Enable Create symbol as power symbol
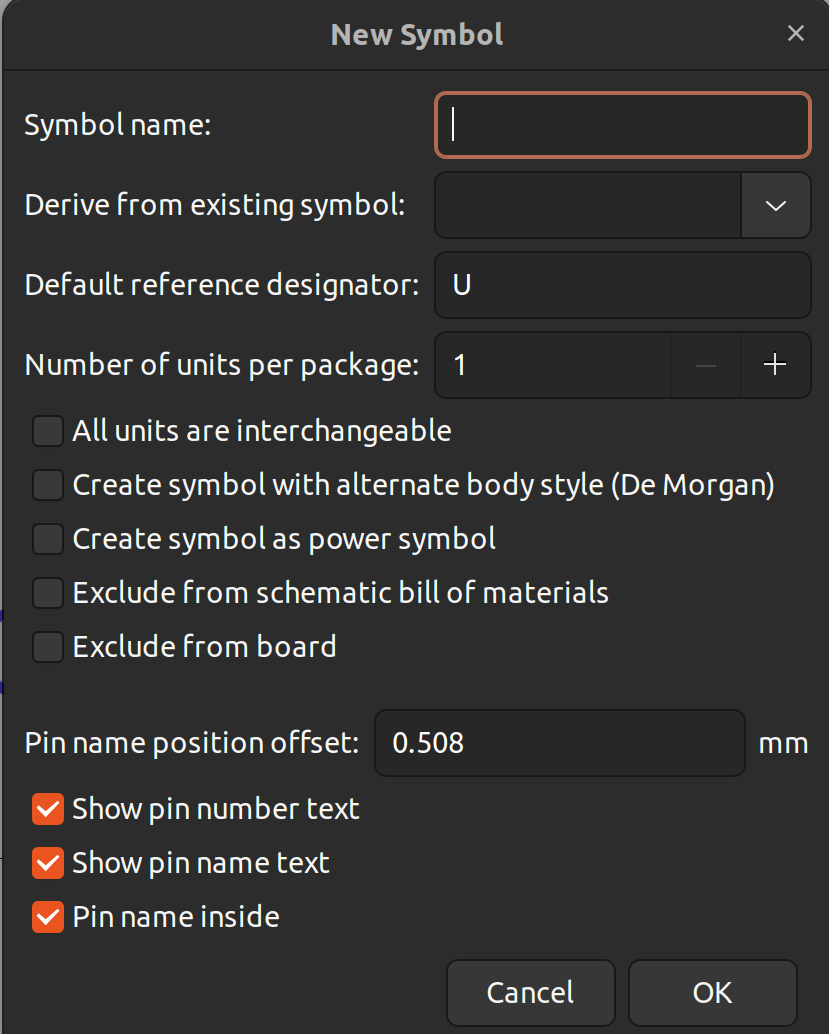 coord(48,539)
